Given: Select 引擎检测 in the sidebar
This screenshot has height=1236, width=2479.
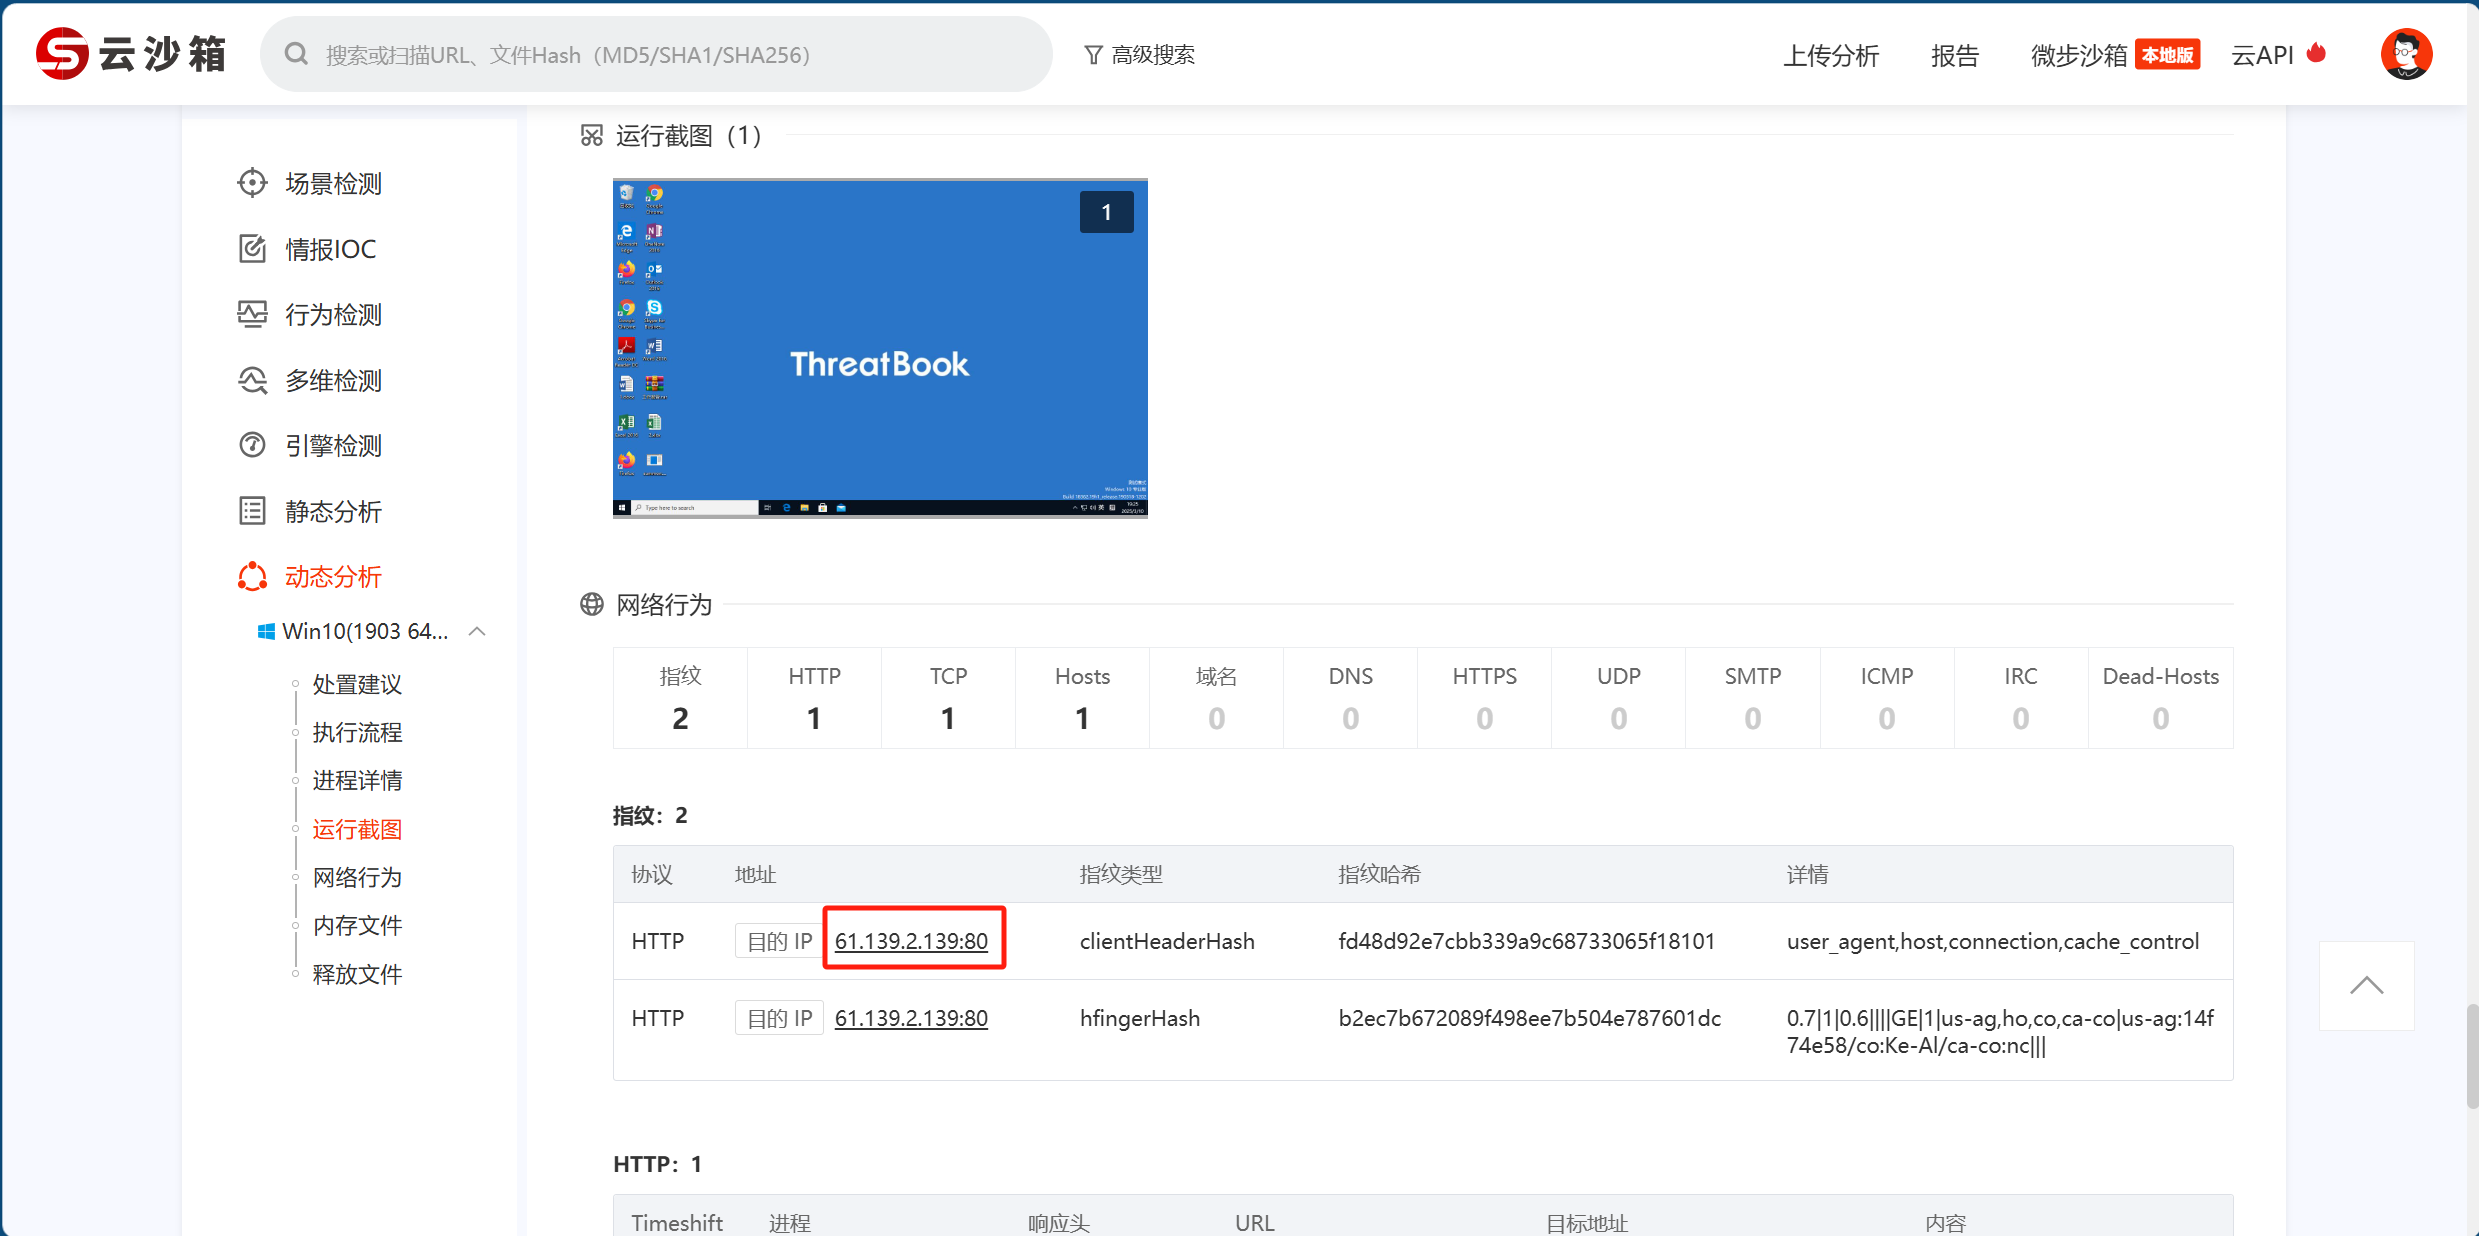Looking at the screenshot, I should pos(332,446).
